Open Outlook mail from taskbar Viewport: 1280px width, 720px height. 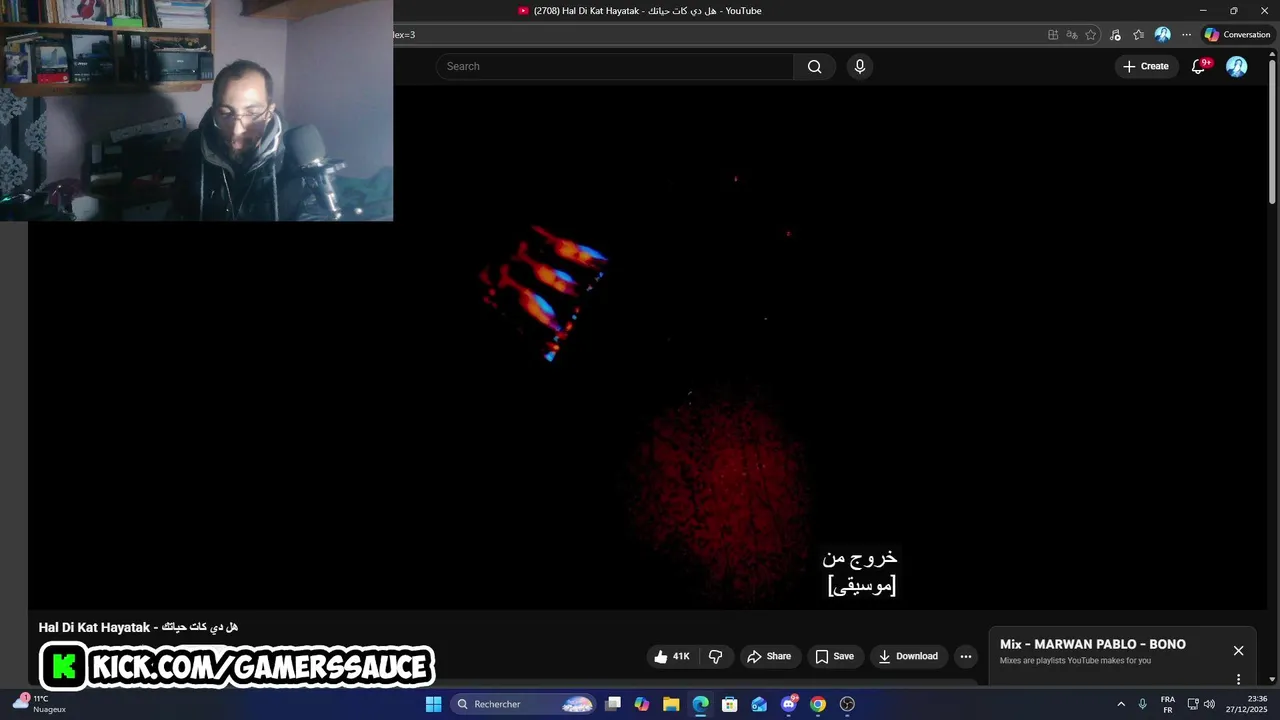[759, 704]
